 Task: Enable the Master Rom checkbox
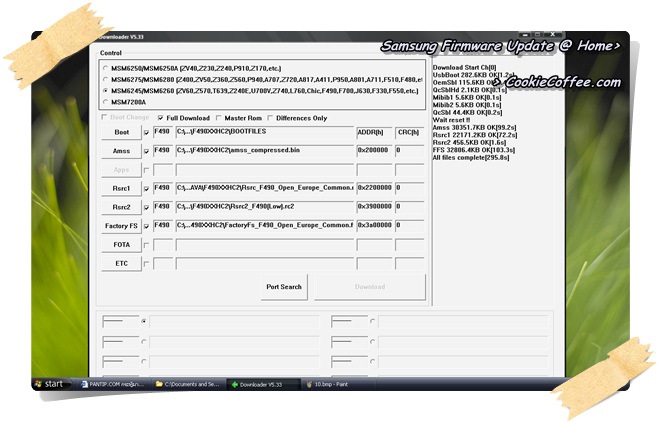point(218,118)
